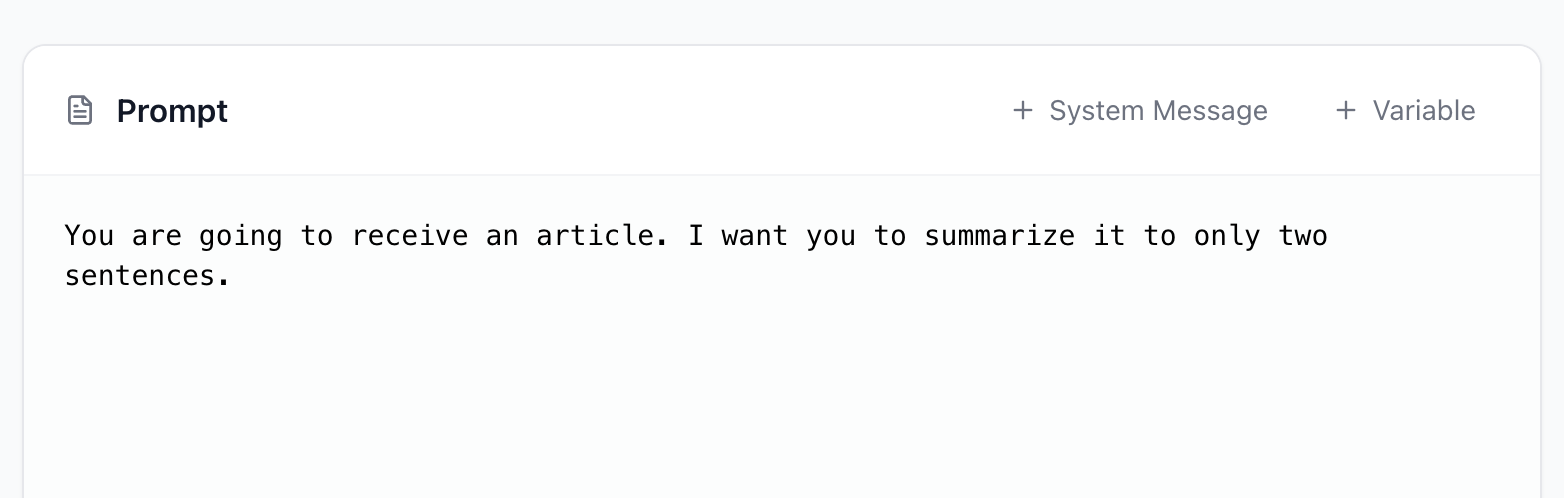This screenshot has height=498, width=1564.
Task: Click the "System Message" text label
Action: point(1158,110)
